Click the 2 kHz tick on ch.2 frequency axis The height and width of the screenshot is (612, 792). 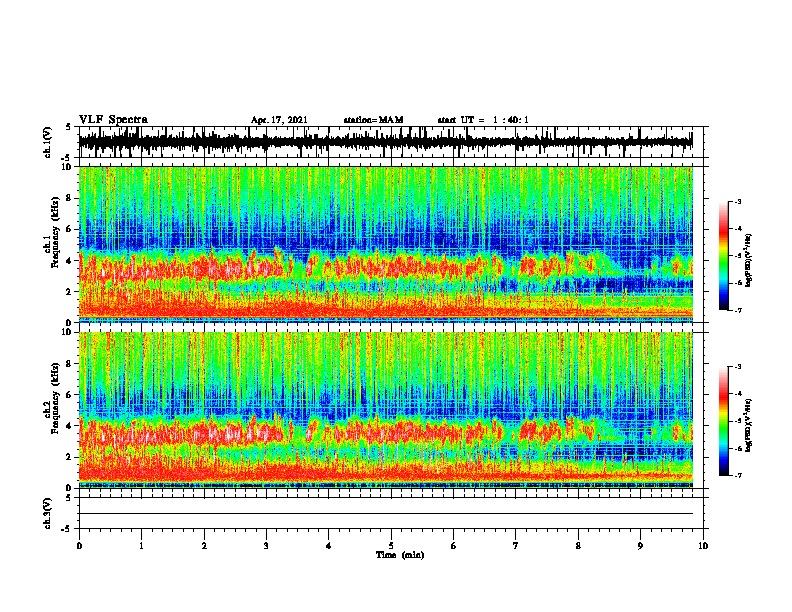click(x=69, y=457)
